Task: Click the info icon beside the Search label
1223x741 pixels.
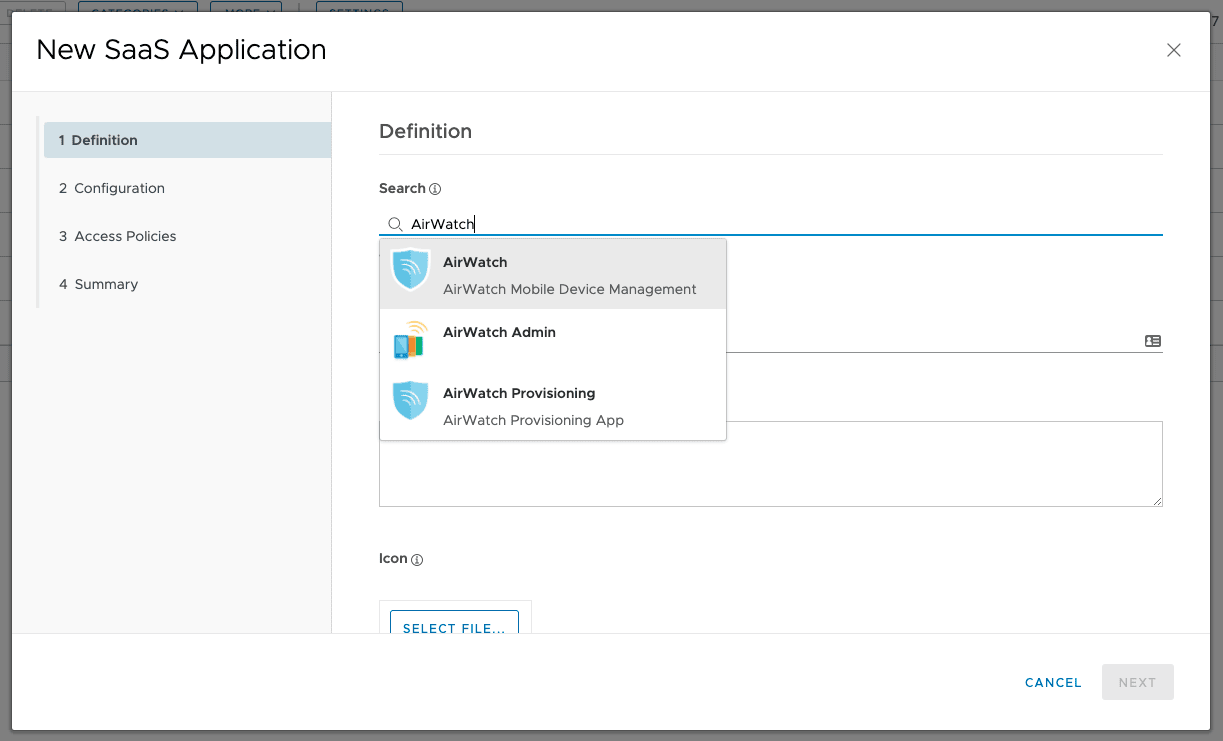Action: [x=435, y=189]
